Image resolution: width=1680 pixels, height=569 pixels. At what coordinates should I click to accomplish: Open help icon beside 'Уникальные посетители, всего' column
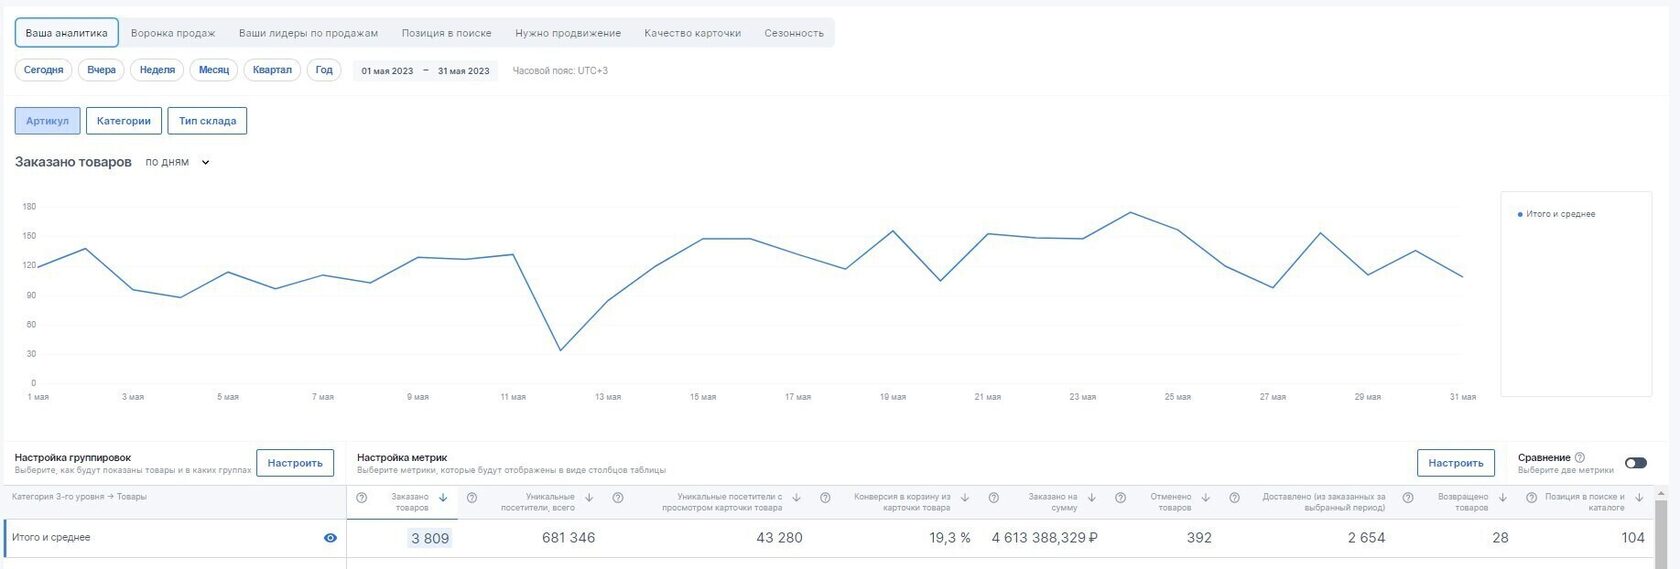pyautogui.click(x=472, y=497)
